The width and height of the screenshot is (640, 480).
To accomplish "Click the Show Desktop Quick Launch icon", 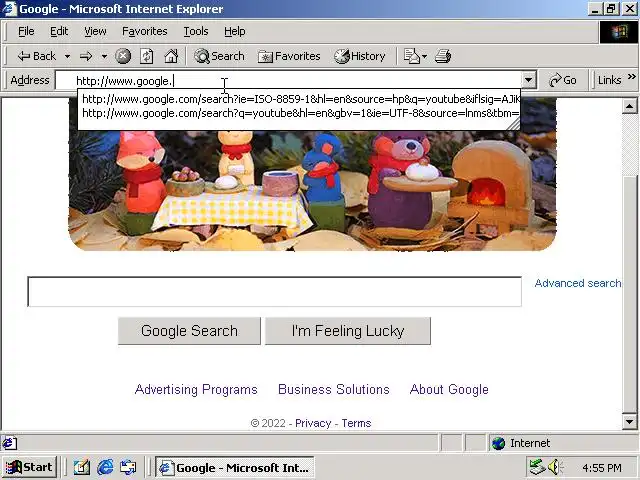I will click(82, 467).
